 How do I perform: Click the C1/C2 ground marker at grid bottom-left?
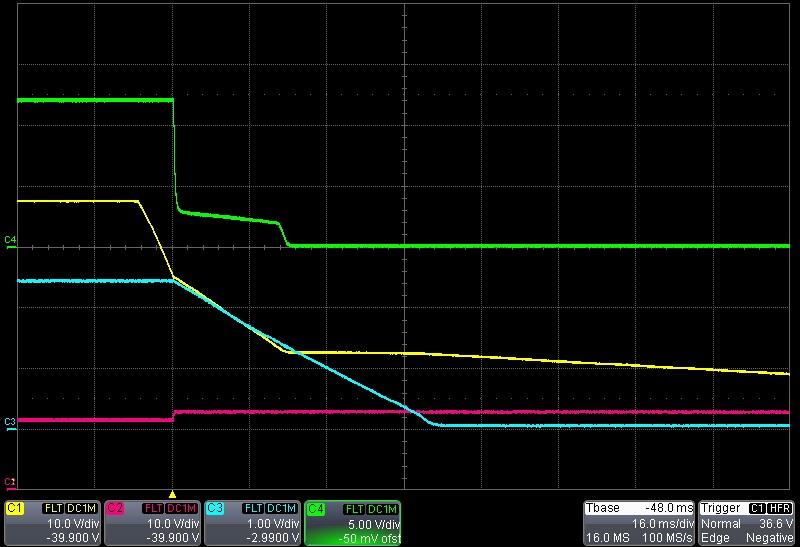pos(10,482)
